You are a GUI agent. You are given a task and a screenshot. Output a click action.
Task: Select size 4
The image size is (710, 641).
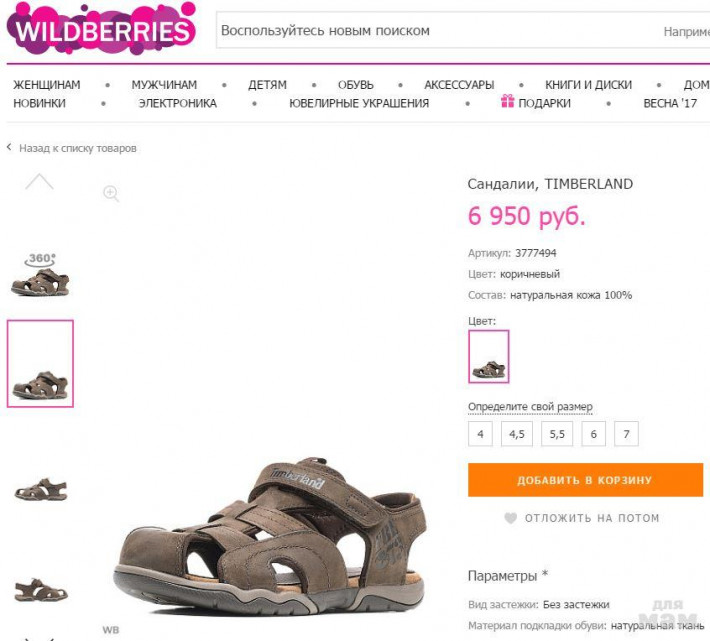point(480,434)
